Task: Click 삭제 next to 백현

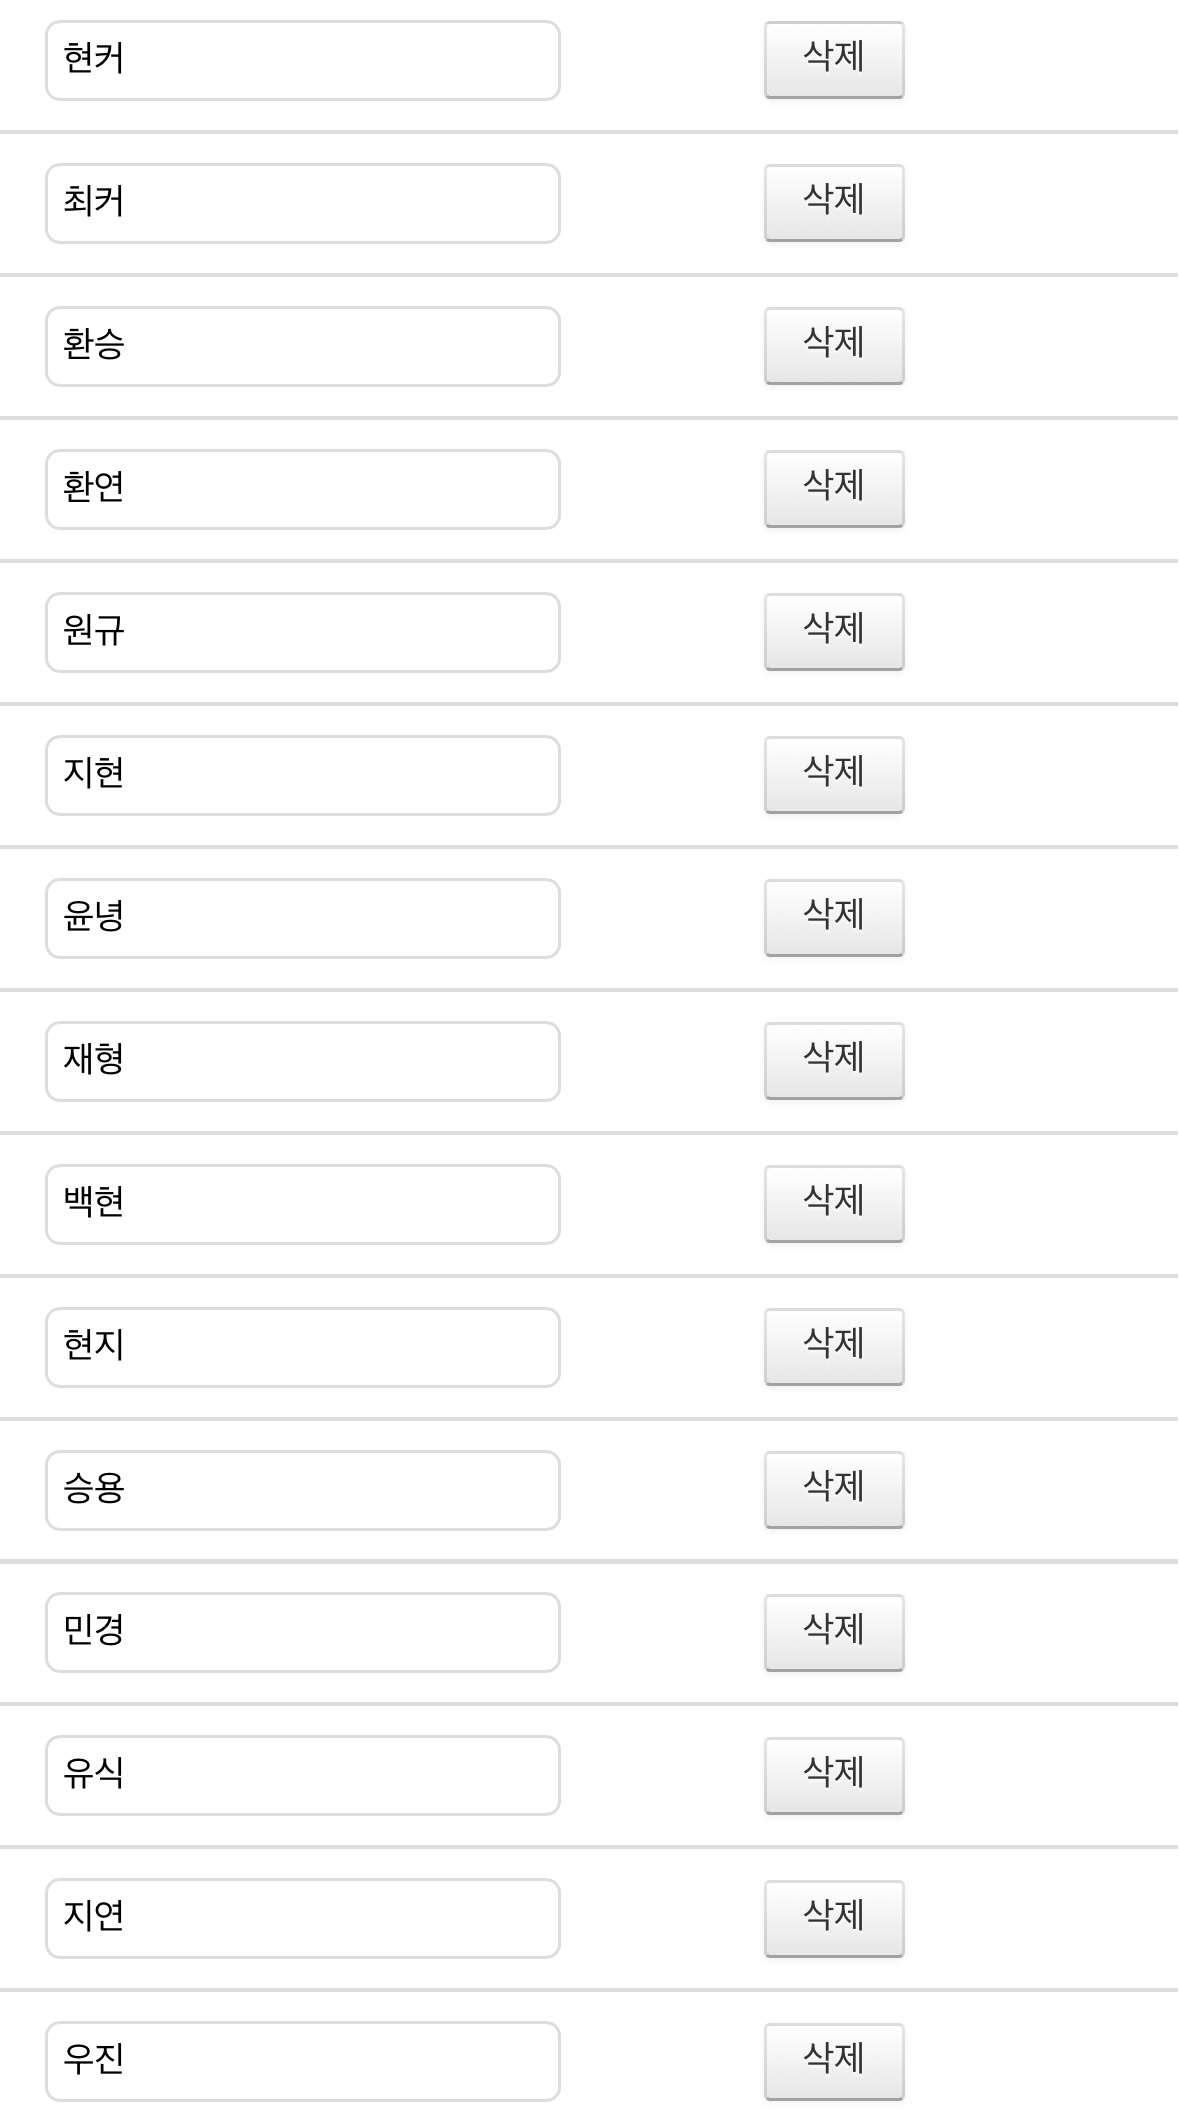Action: tap(834, 1204)
